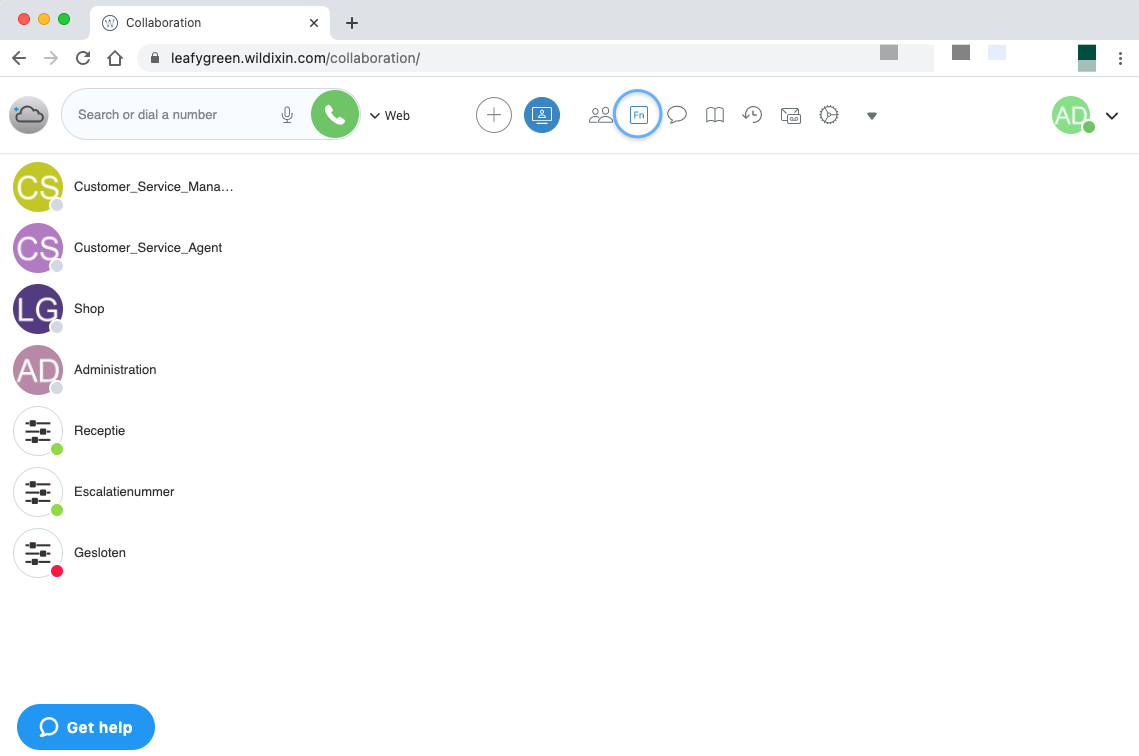Open the Chat bubble icon

[677, 115]
